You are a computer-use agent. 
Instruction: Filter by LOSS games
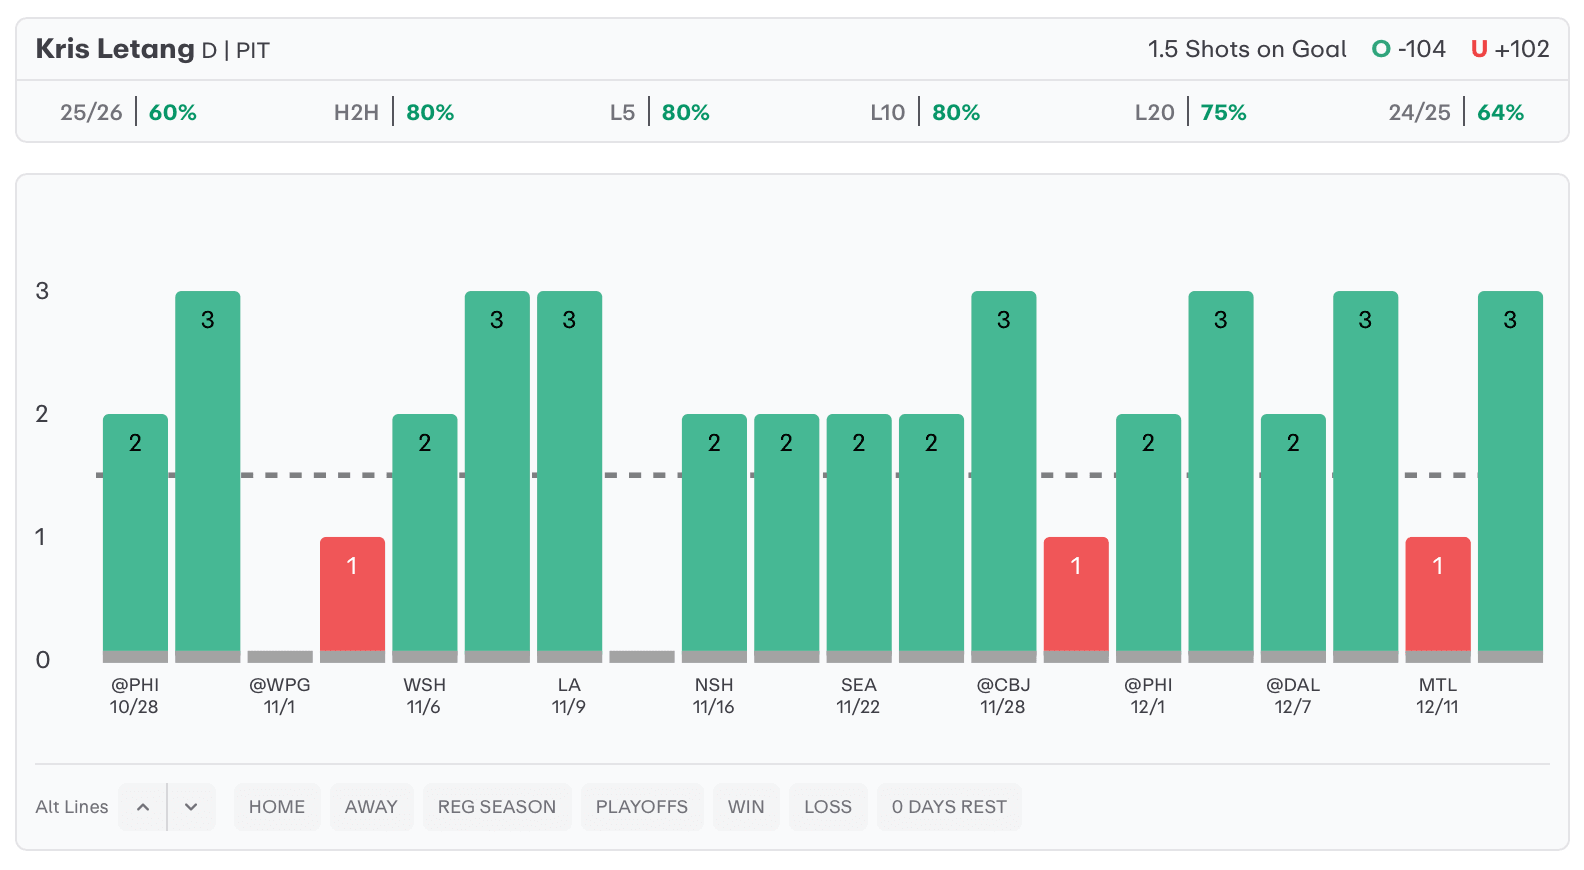click(828, 807)
